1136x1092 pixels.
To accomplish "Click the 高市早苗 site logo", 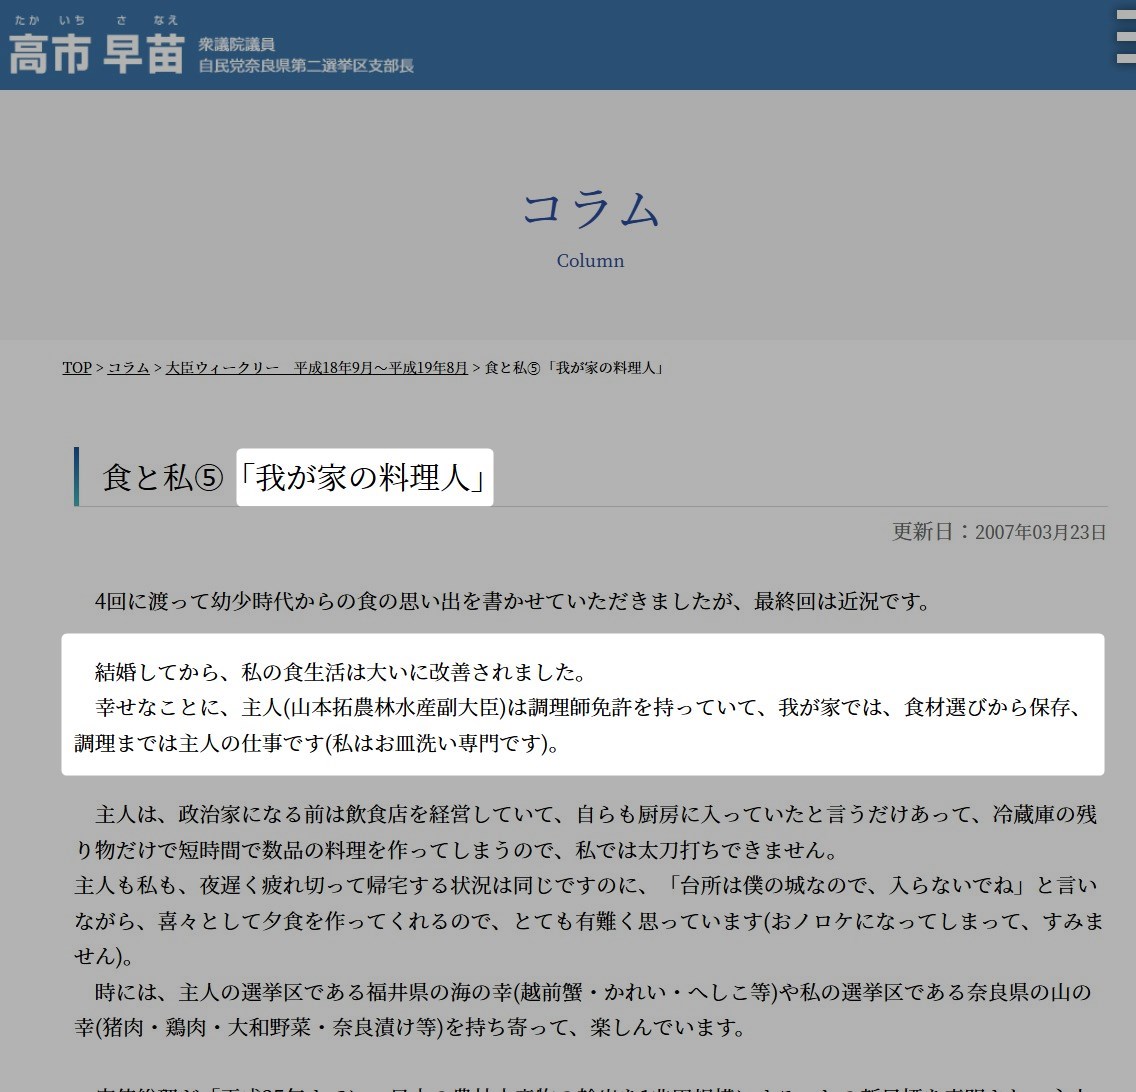I will point(96,46).
